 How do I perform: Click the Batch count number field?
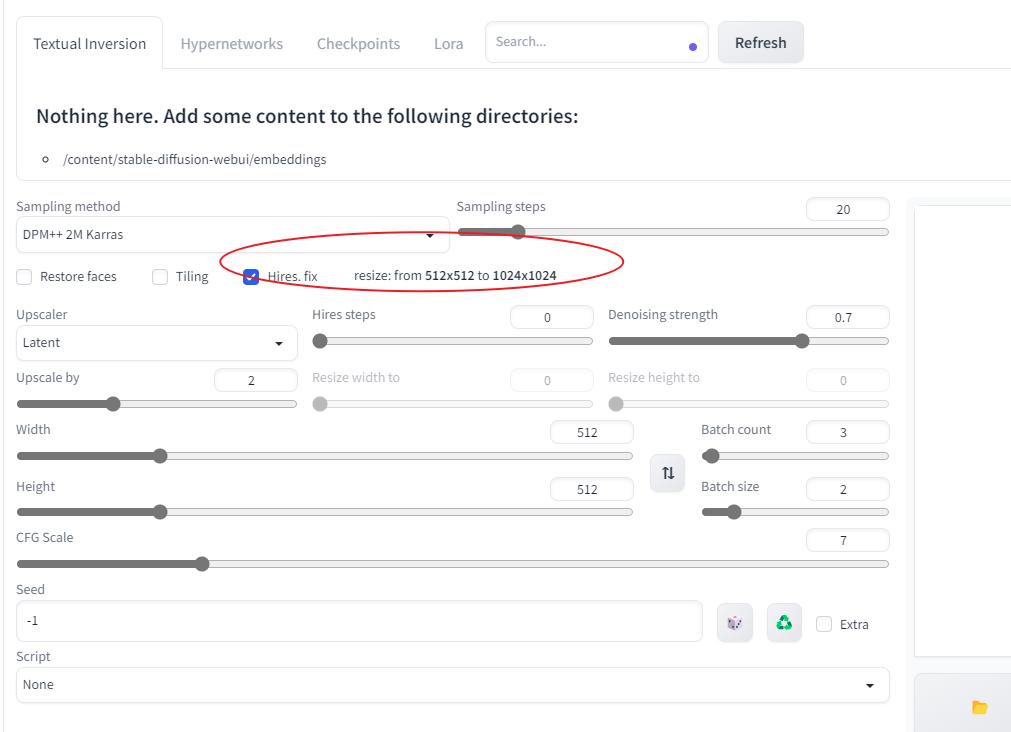click(846, 432)
